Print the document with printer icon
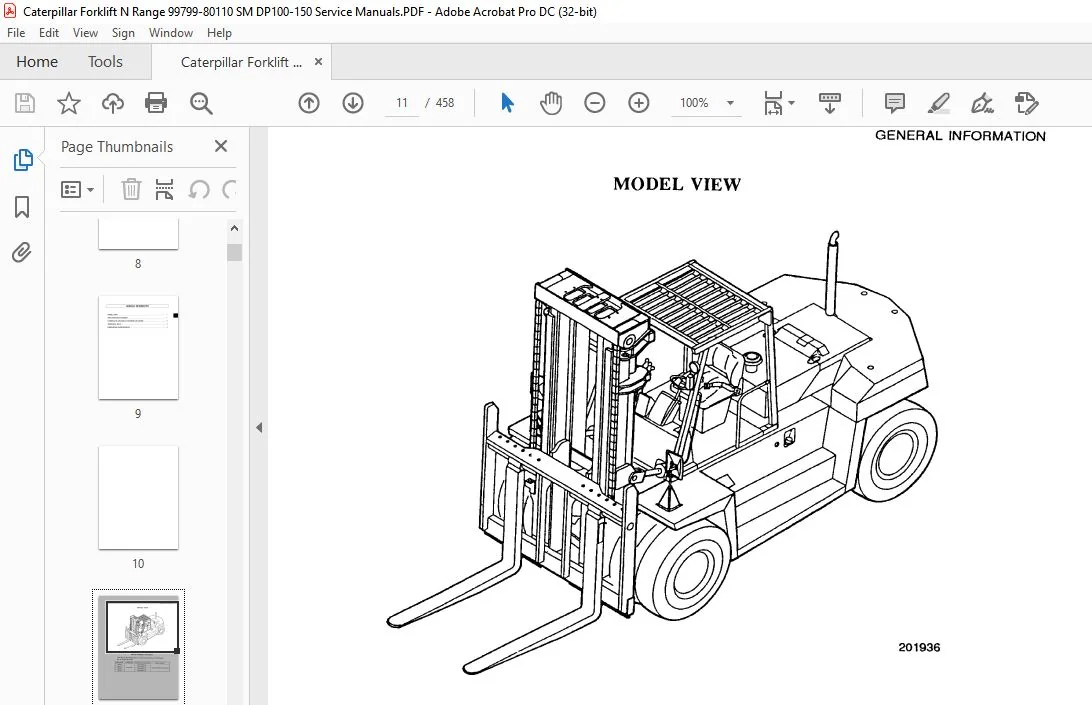The width and height of the screenshot is (1092, 705). (x=156, y=103)
